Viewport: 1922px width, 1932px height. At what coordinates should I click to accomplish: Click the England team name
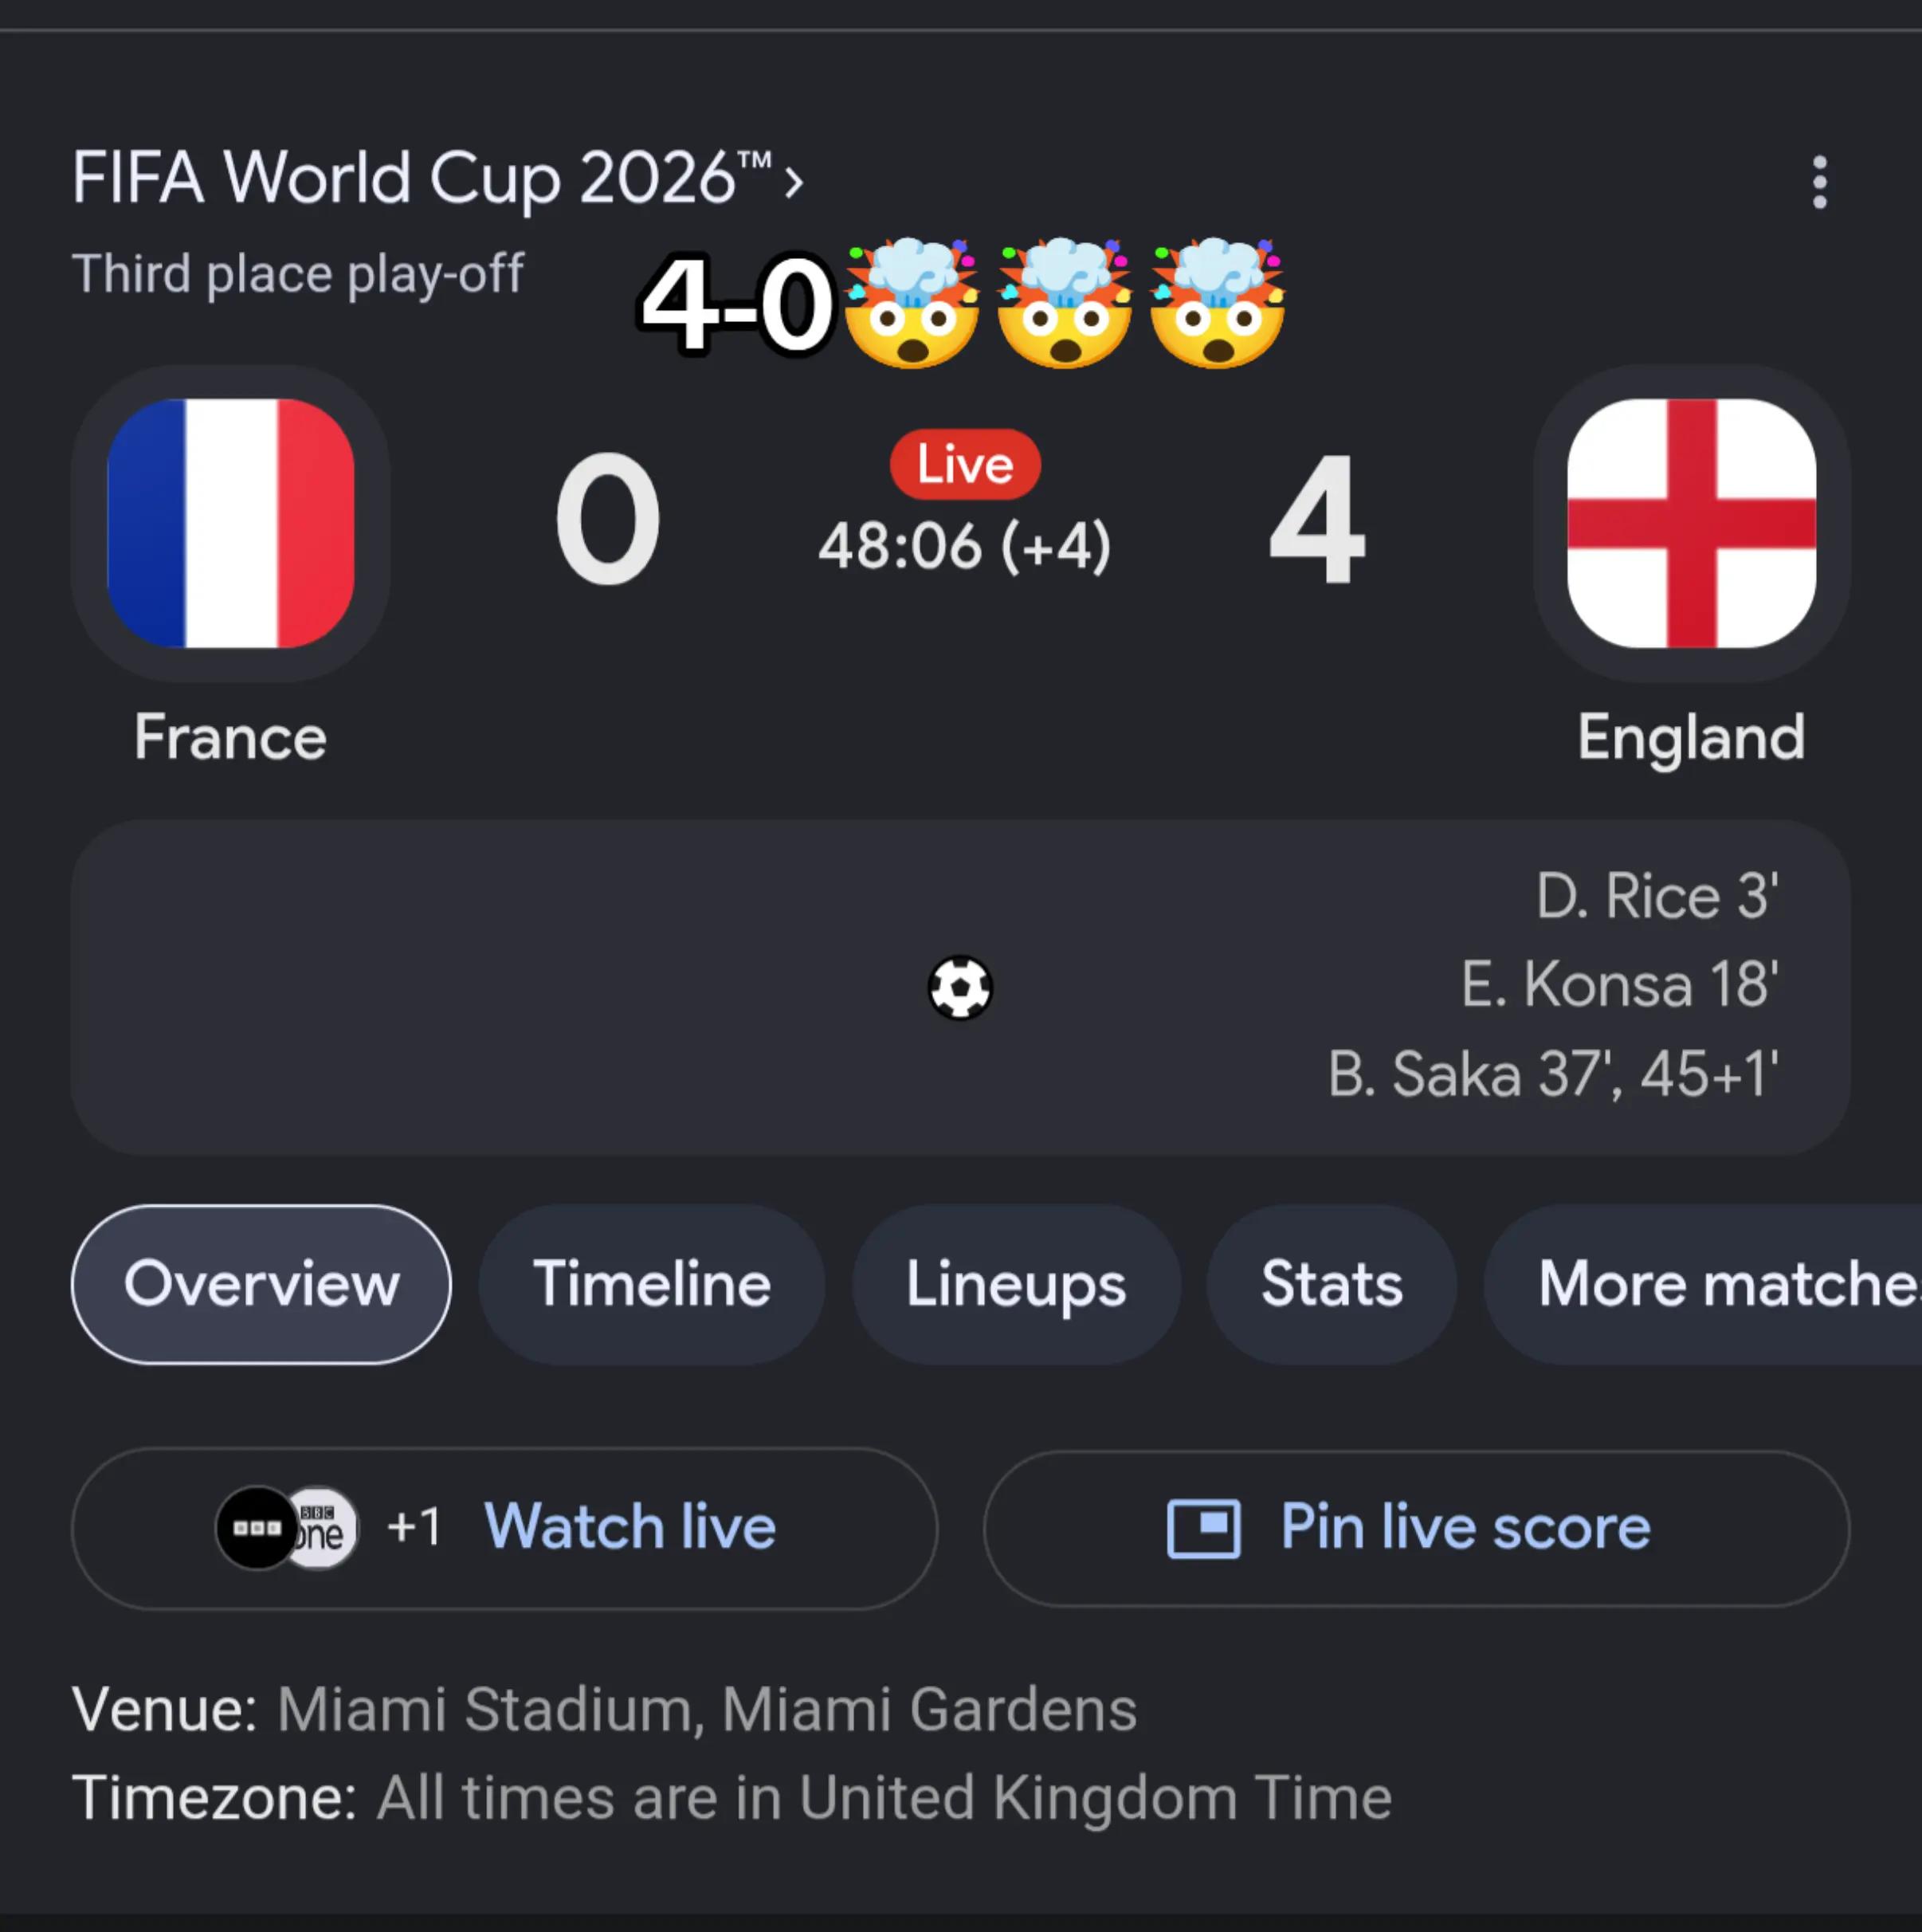click(1691, 737)
